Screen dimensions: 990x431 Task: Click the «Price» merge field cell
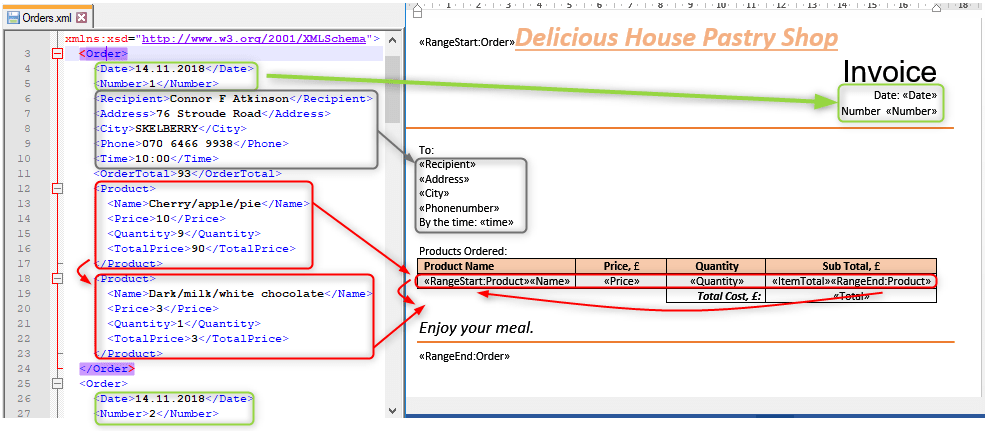[x=621, y=281]
